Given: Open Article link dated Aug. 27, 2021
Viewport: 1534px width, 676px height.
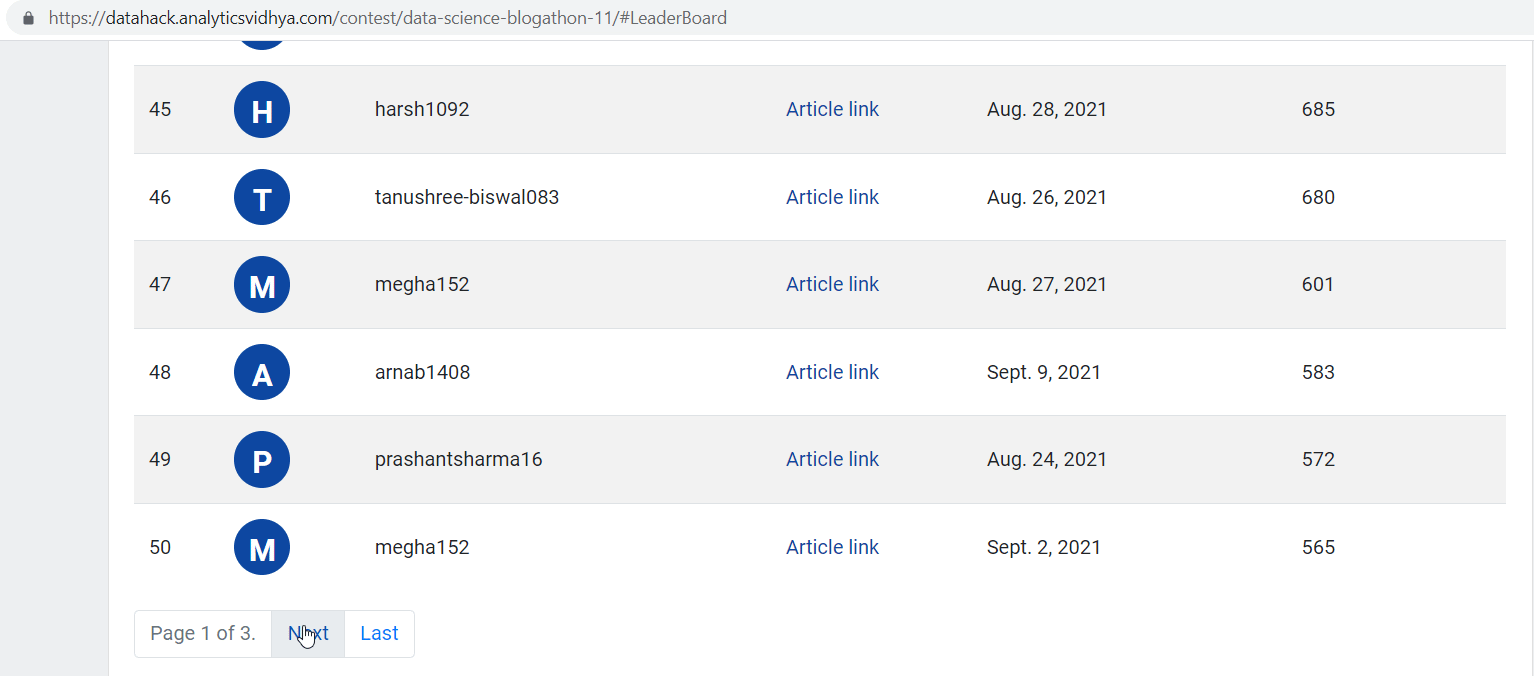Looking at the screenshot, I should (832, 285).
